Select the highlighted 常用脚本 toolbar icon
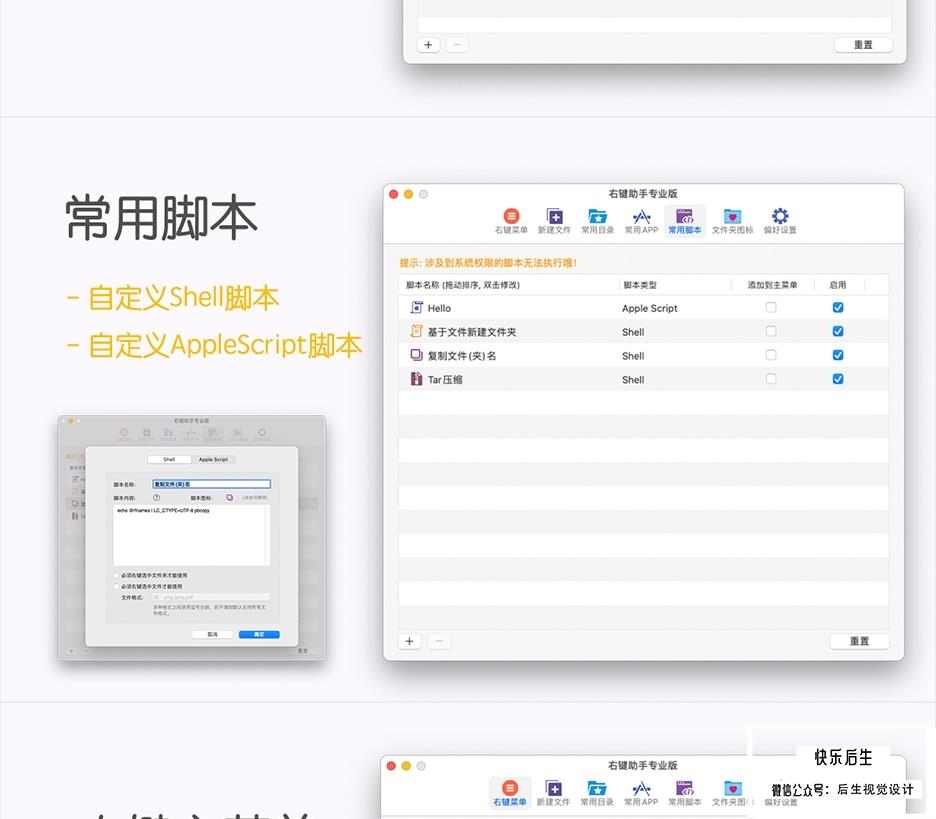Screen dimensions: 936x819 point(685,220)
